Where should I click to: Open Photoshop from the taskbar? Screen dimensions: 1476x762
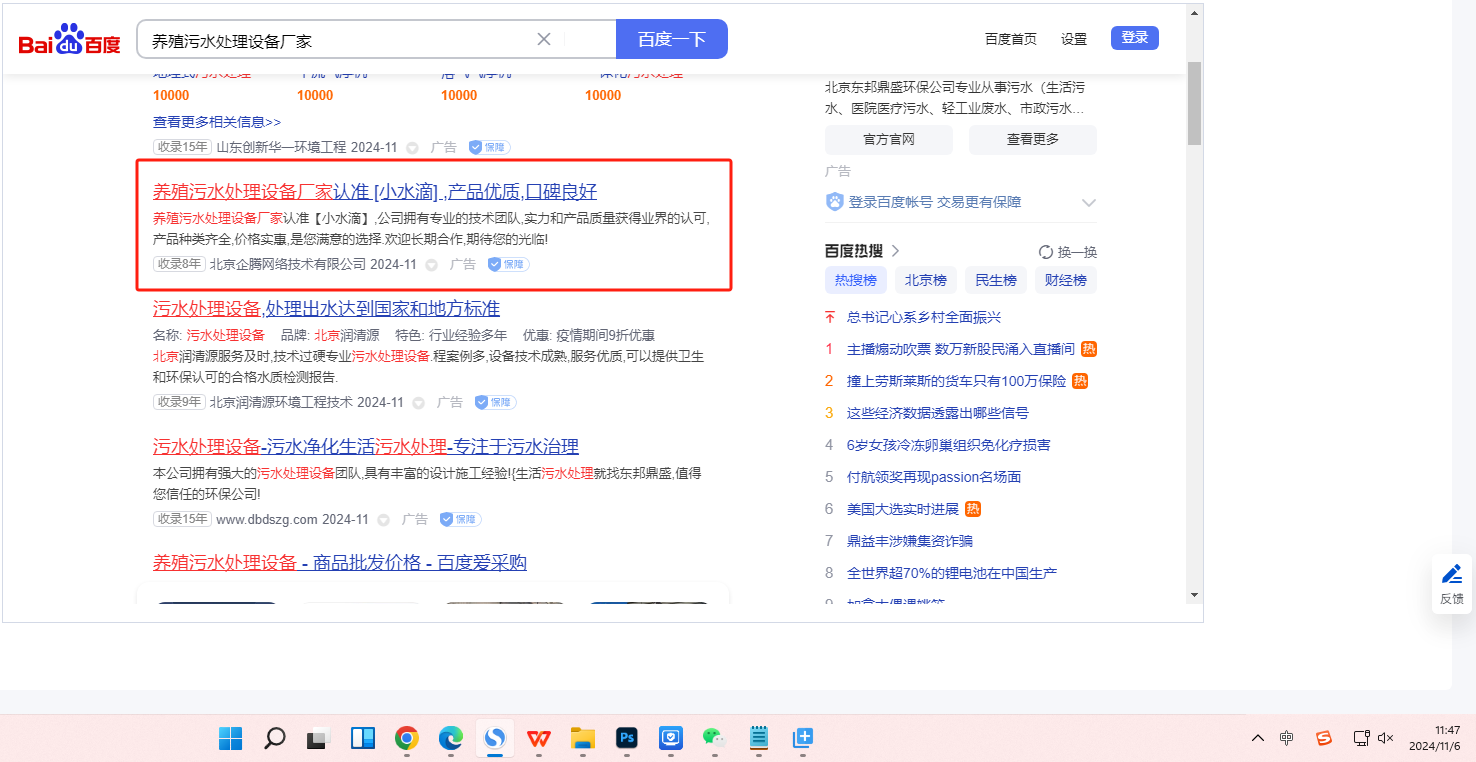[627, 738]
